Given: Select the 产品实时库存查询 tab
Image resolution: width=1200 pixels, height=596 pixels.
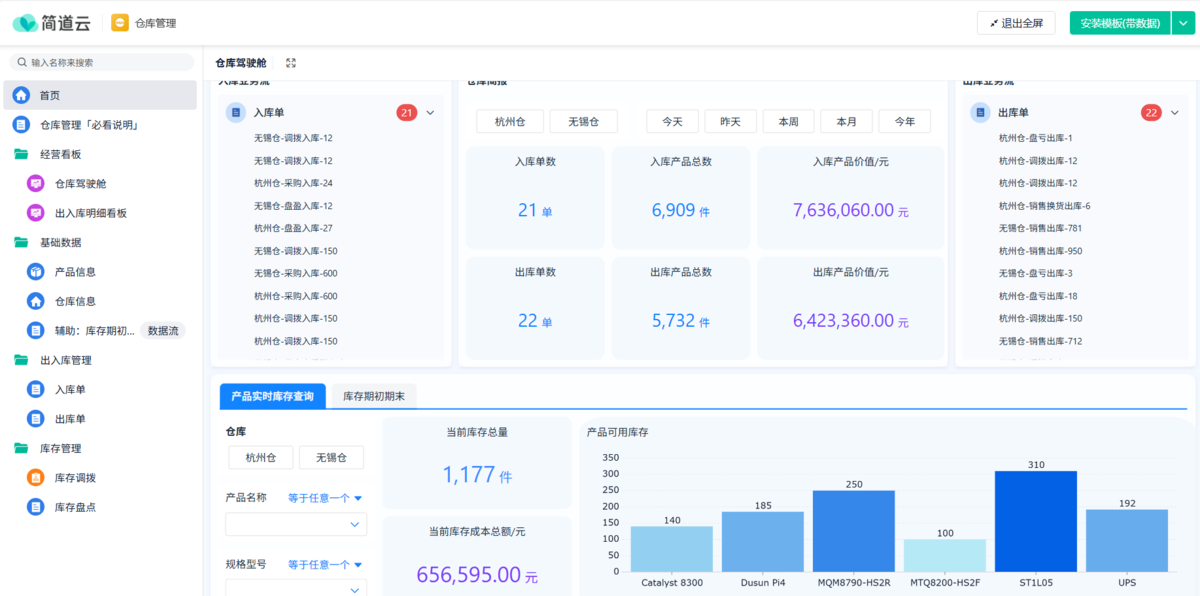Looking at the screenshot, I should click(272, 397).
